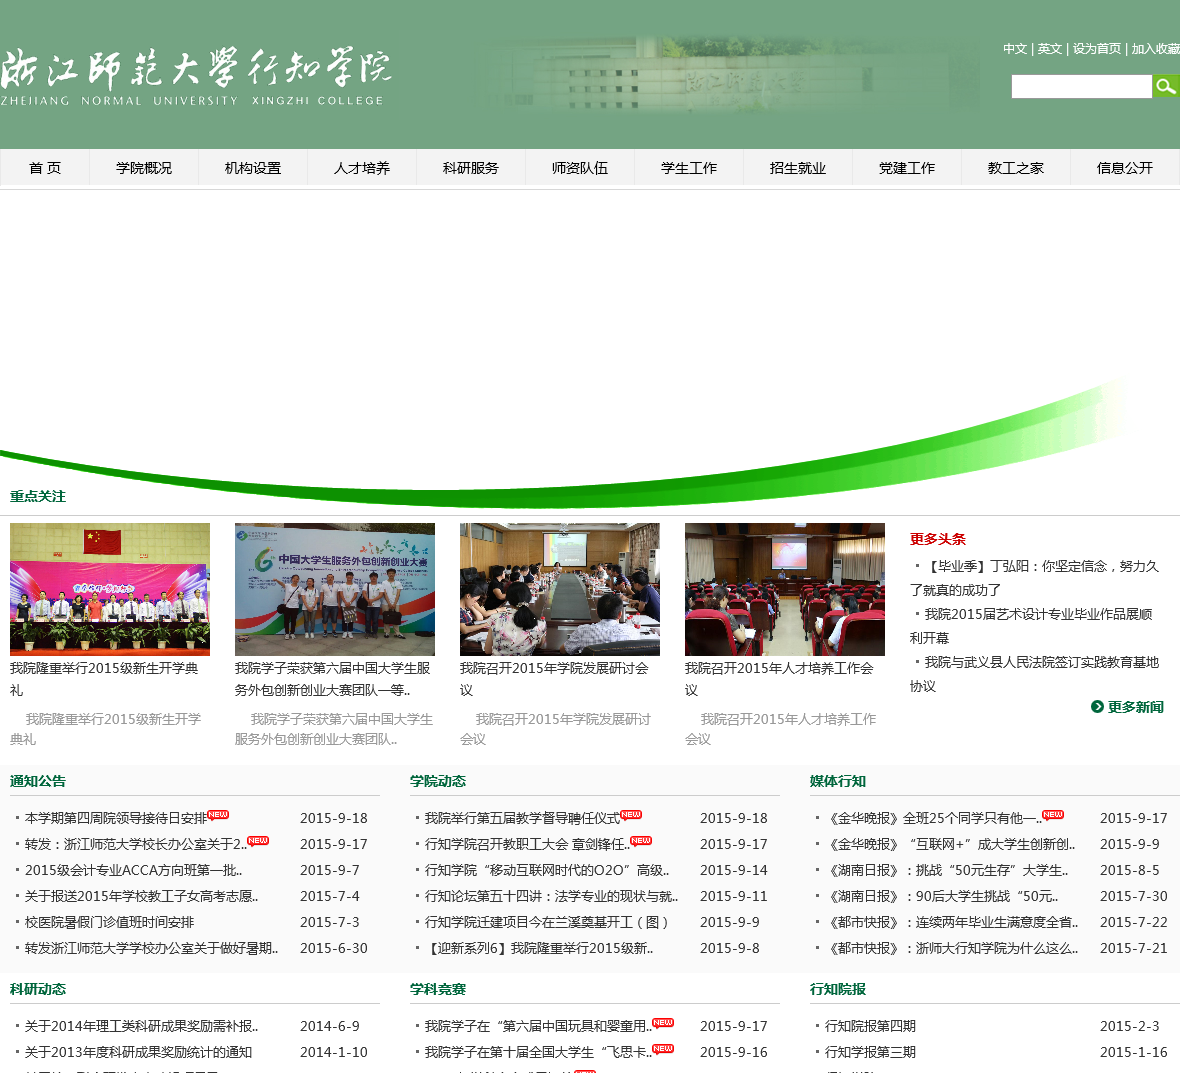Click the 更多新闻 link
1180x1073 pixels.
click(x=1136, y=707)
